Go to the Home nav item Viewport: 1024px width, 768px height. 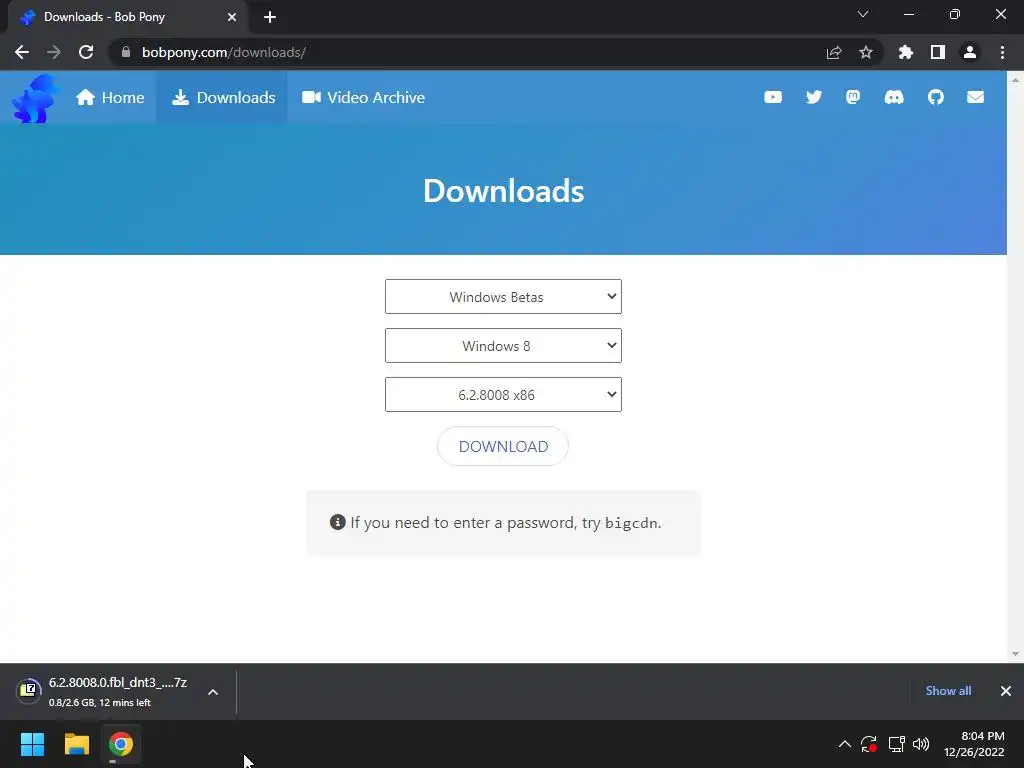coord(110,97)
